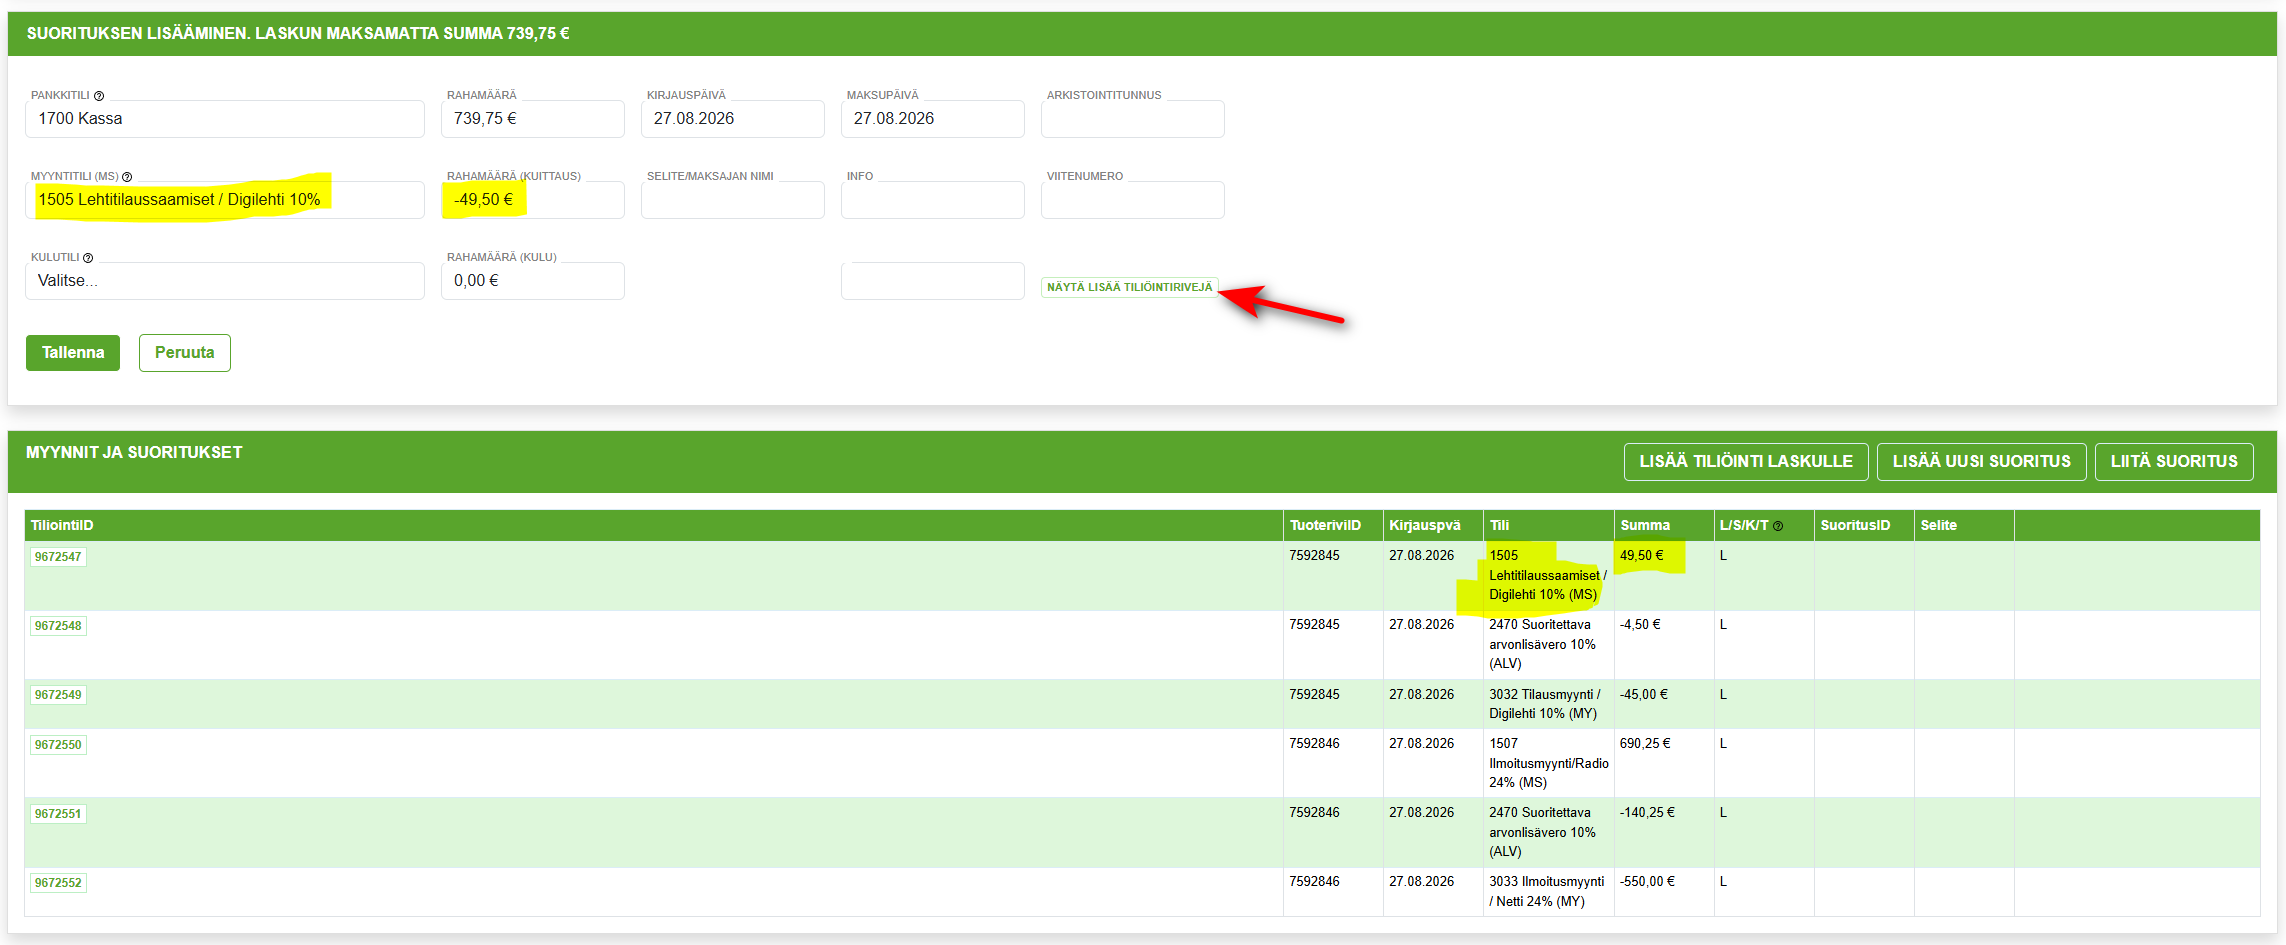
Task: Click the Kulutili help question icon
Action: pos(88,258)
